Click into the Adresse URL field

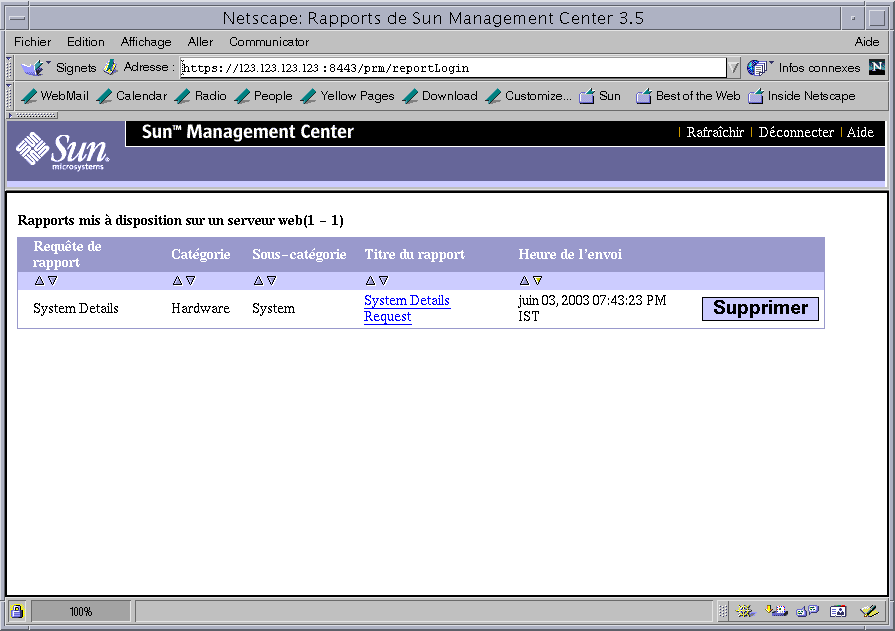453,68
